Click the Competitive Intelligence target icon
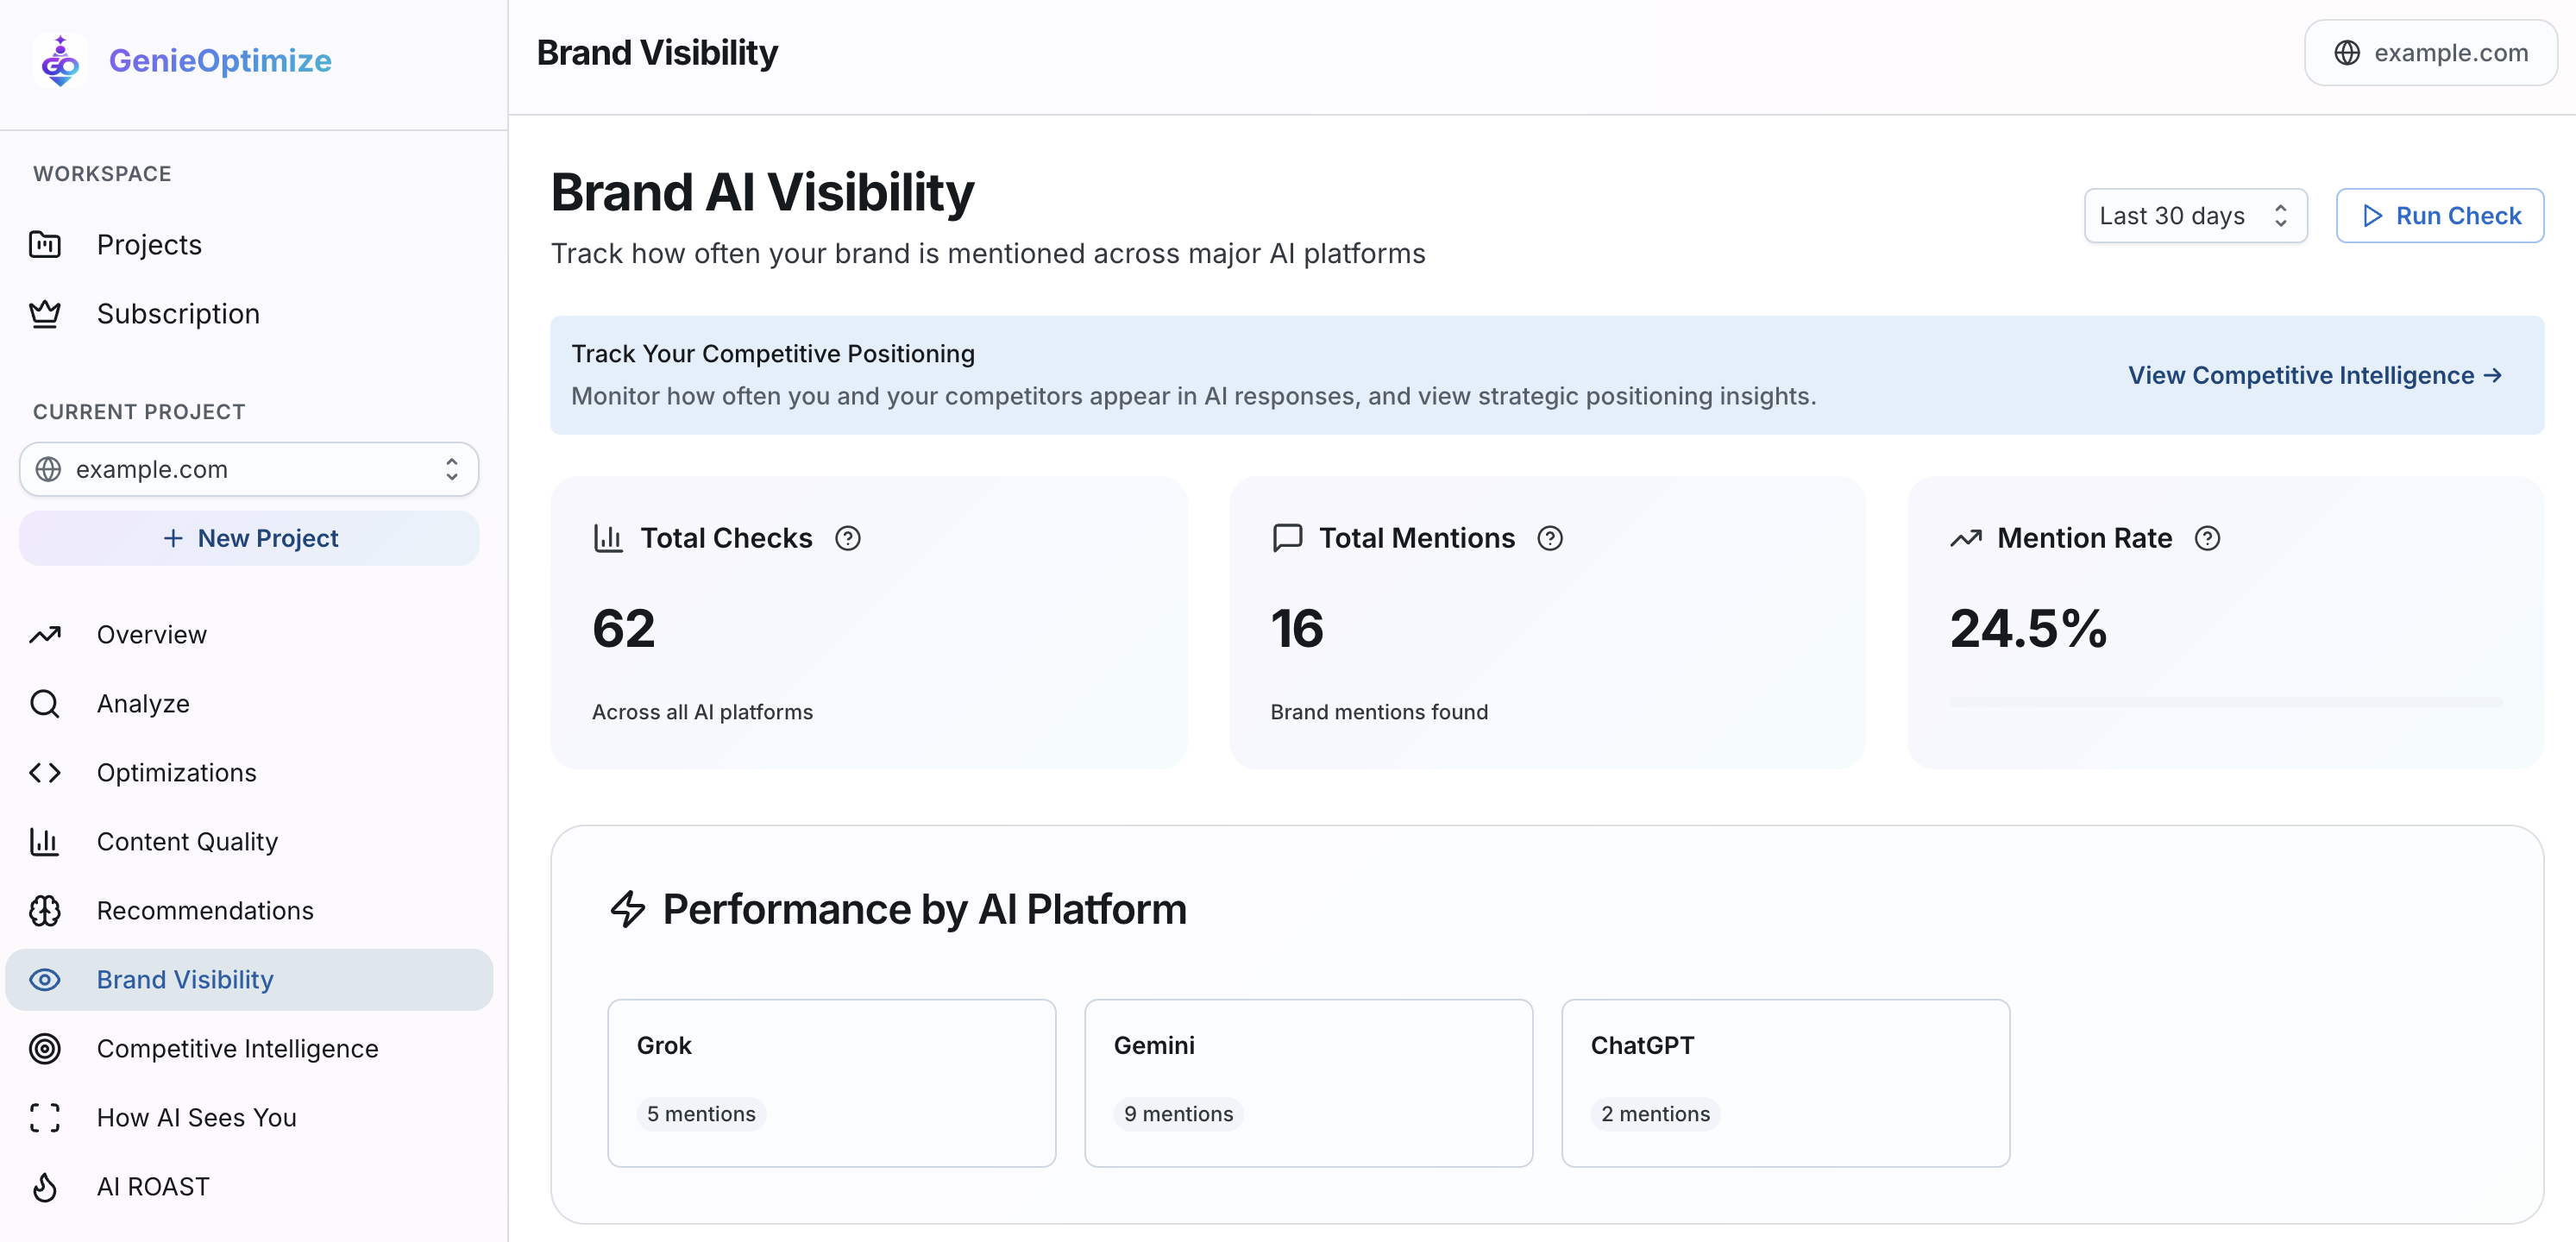Viewport: 2576px width, 1242px height. coord(45,1048)
